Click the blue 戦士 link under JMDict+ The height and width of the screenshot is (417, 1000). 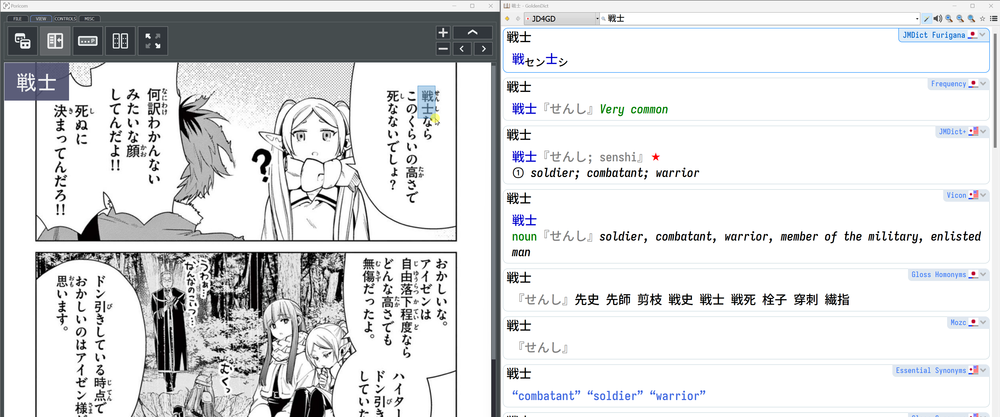(523, 157)
